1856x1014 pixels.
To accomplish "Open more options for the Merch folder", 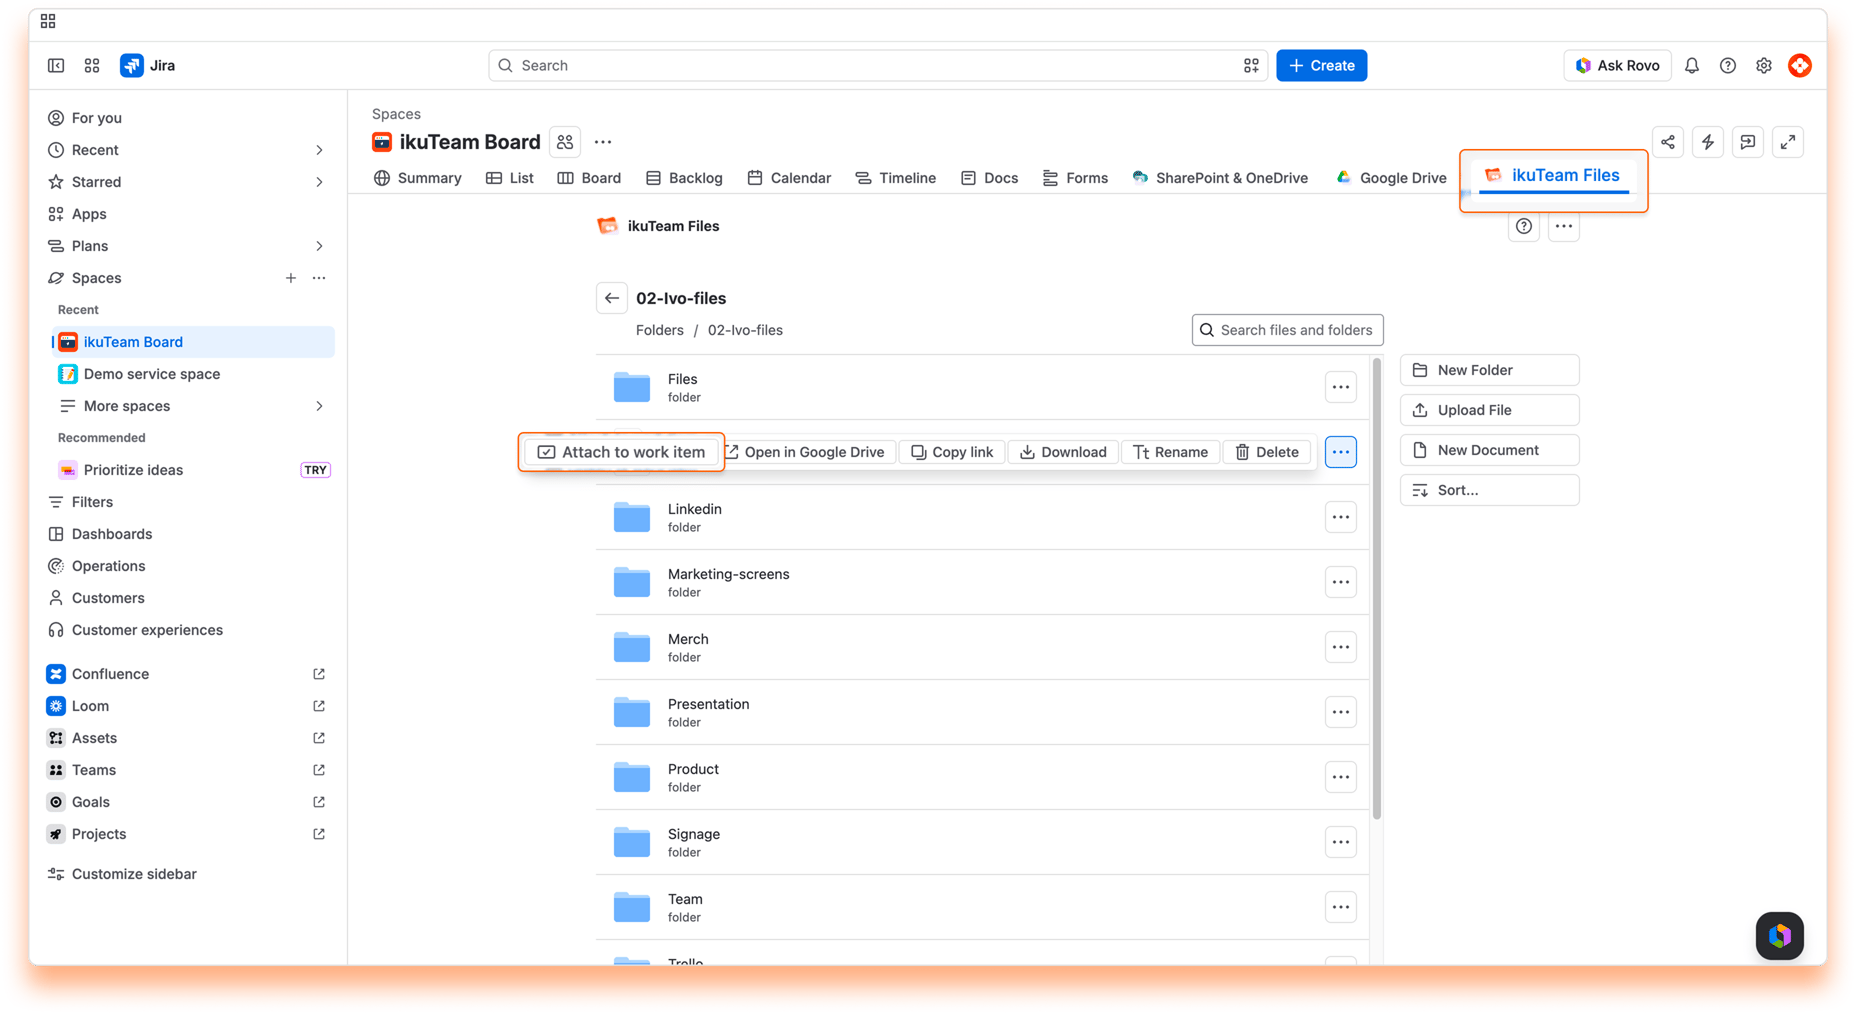I will click(x=1341, y=647).
